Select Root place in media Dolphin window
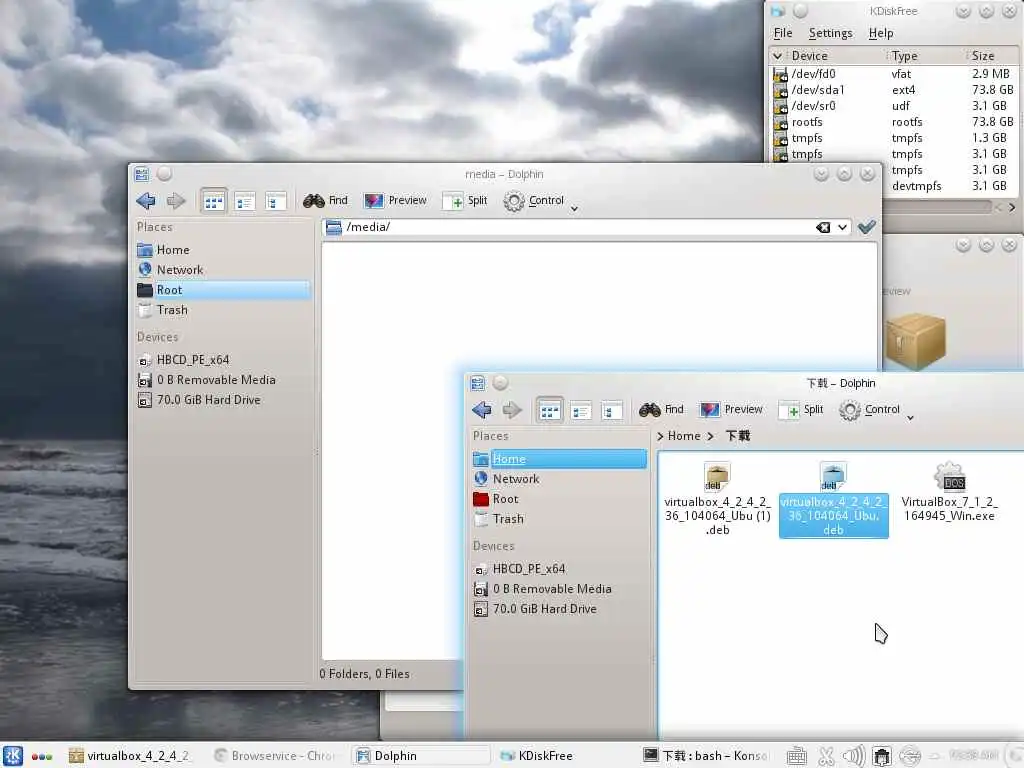 223,290
